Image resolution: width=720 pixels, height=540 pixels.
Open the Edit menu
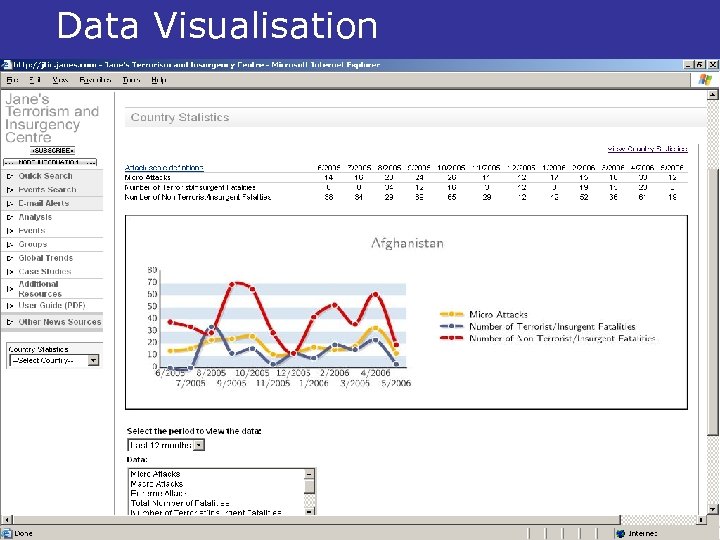[x=35, y=80]
